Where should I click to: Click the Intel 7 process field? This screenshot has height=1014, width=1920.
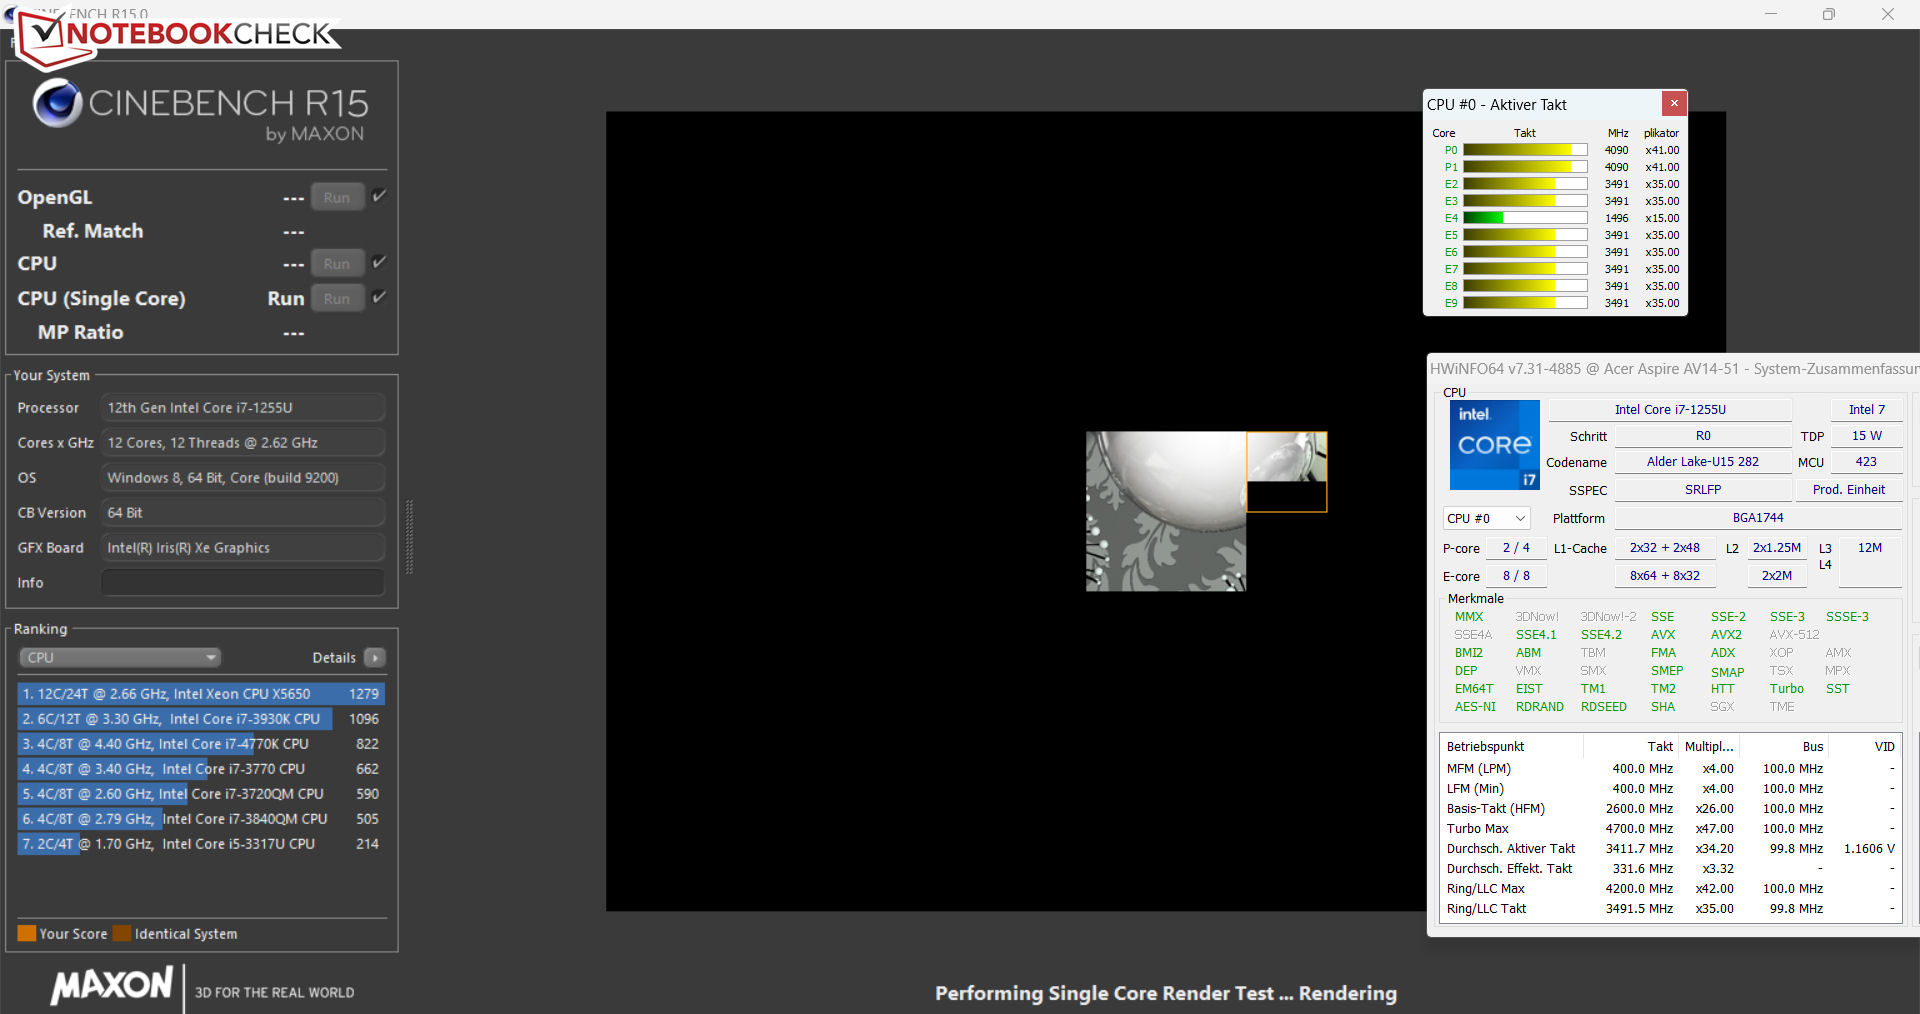click(x=1866, y=409)
